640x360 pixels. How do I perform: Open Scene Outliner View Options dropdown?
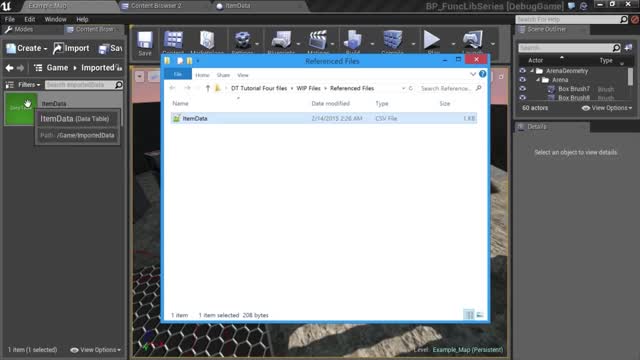pyautogui.click(x=607, y=108)
